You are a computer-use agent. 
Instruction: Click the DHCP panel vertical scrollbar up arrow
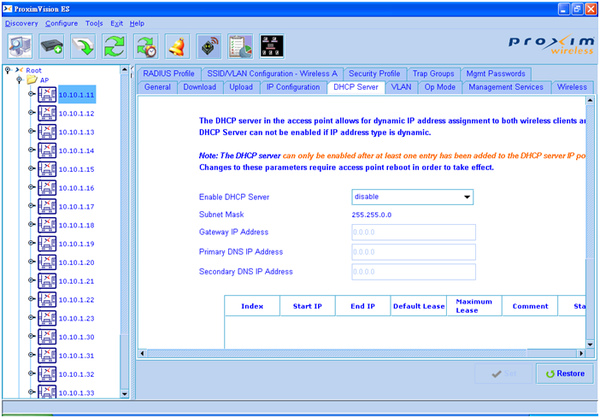590,100
